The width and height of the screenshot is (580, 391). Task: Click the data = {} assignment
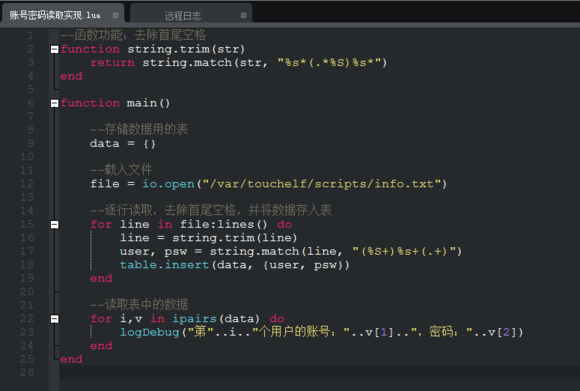click(x=123, y=144)
